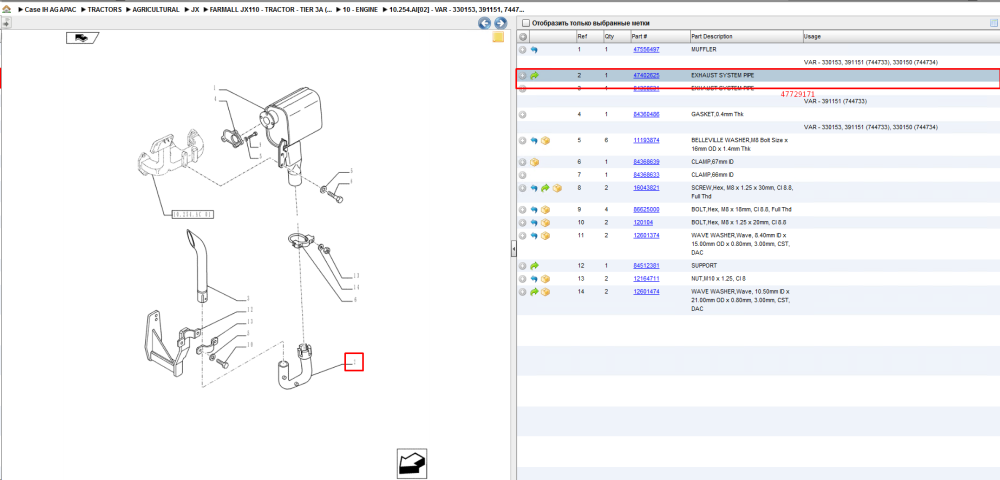Click green arrow icon on SUPPORT row
This screenshot has height=480, width=1000.
534,266
